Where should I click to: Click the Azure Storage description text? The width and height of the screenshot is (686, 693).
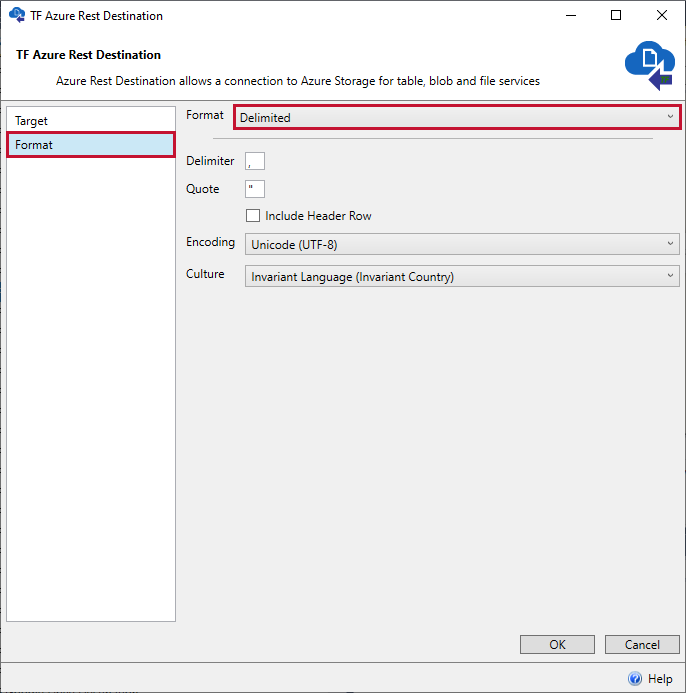(298, 81)
